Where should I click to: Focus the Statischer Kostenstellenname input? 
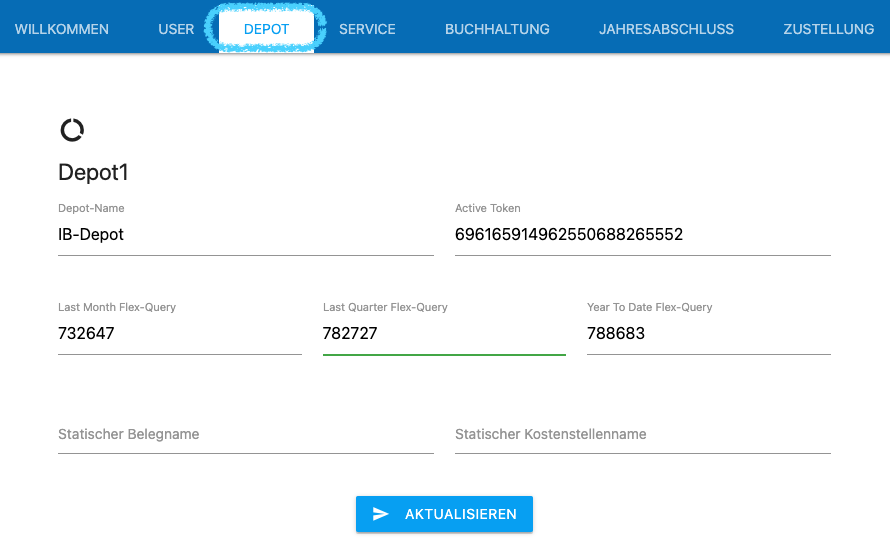[643, 434]
